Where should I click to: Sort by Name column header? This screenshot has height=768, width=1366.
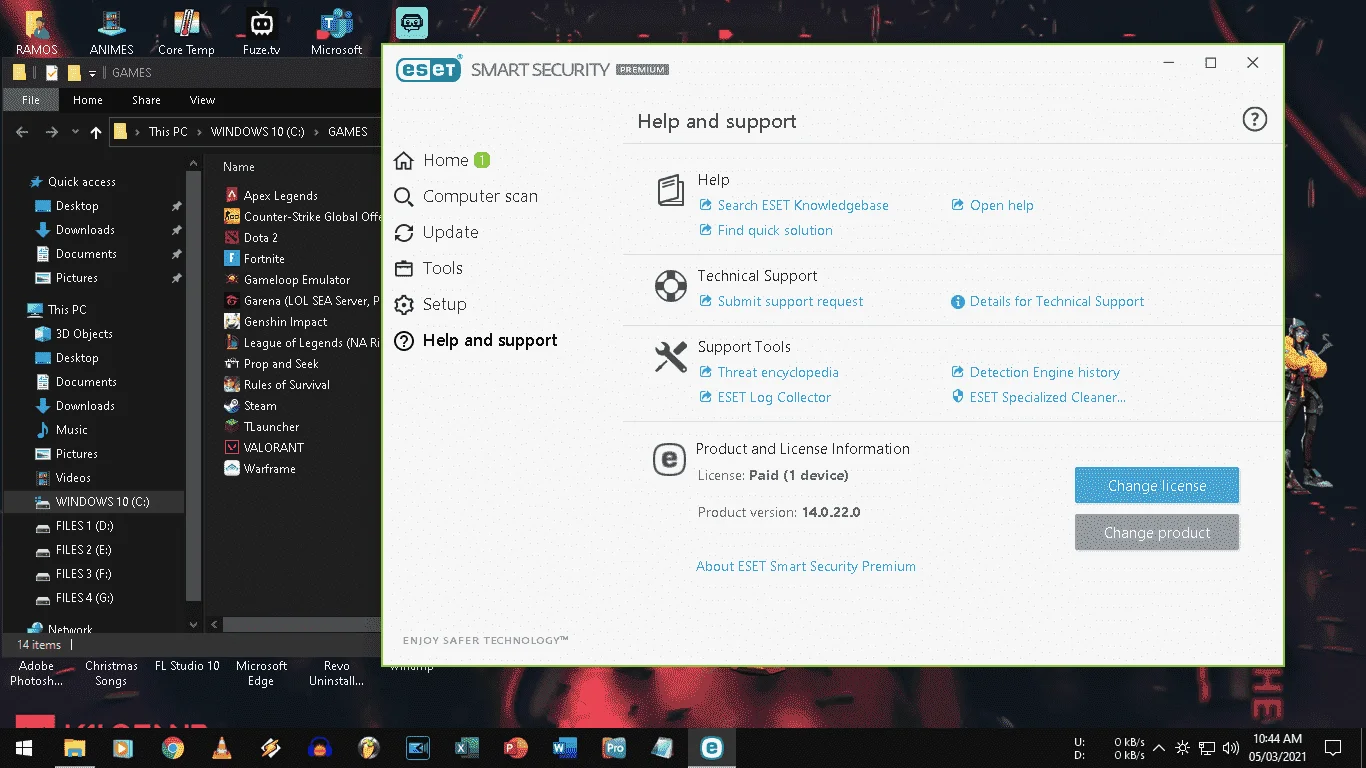point(239,167)
